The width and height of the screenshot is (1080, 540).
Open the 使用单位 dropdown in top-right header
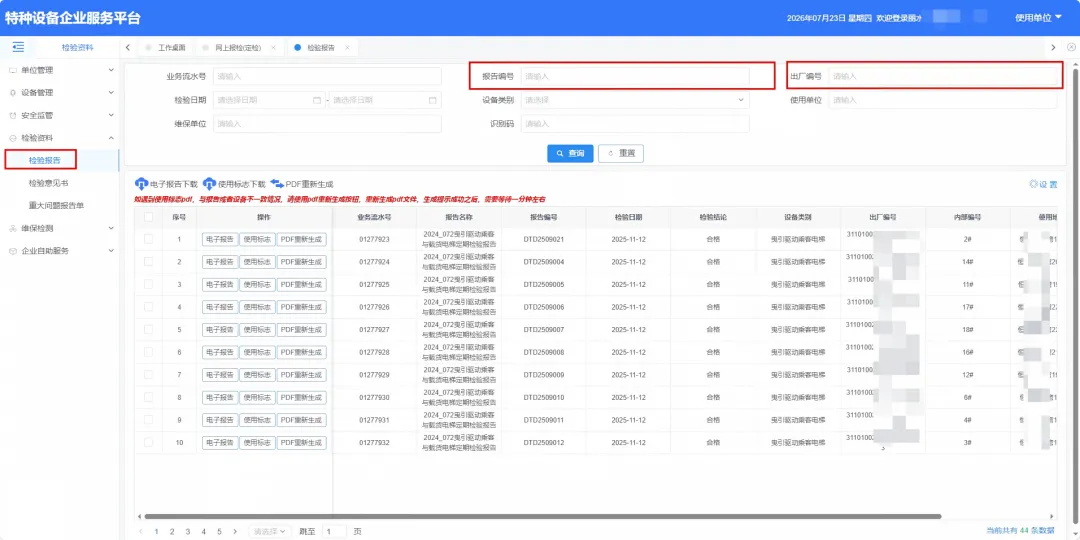tap(1039, 18)
